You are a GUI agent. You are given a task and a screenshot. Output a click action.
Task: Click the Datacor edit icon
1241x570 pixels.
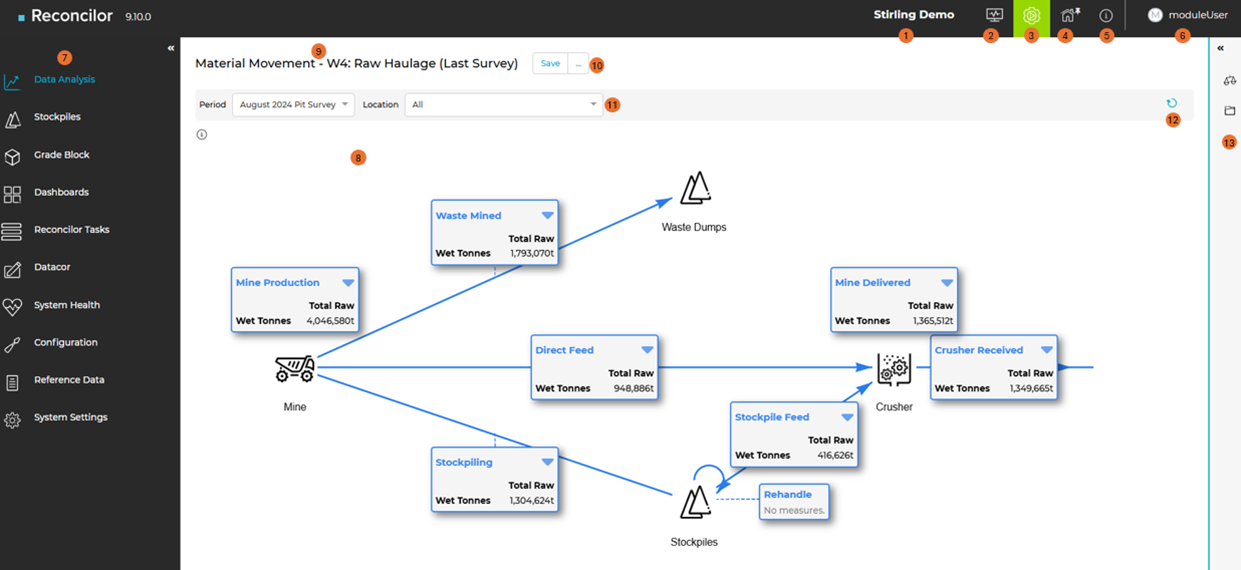pos(12,270)
